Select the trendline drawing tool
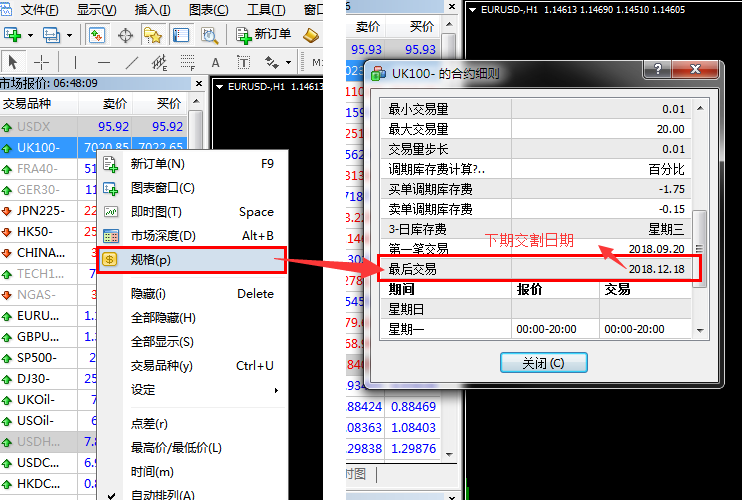The width and height of the screenshot is (742, 500). [131, 62]
